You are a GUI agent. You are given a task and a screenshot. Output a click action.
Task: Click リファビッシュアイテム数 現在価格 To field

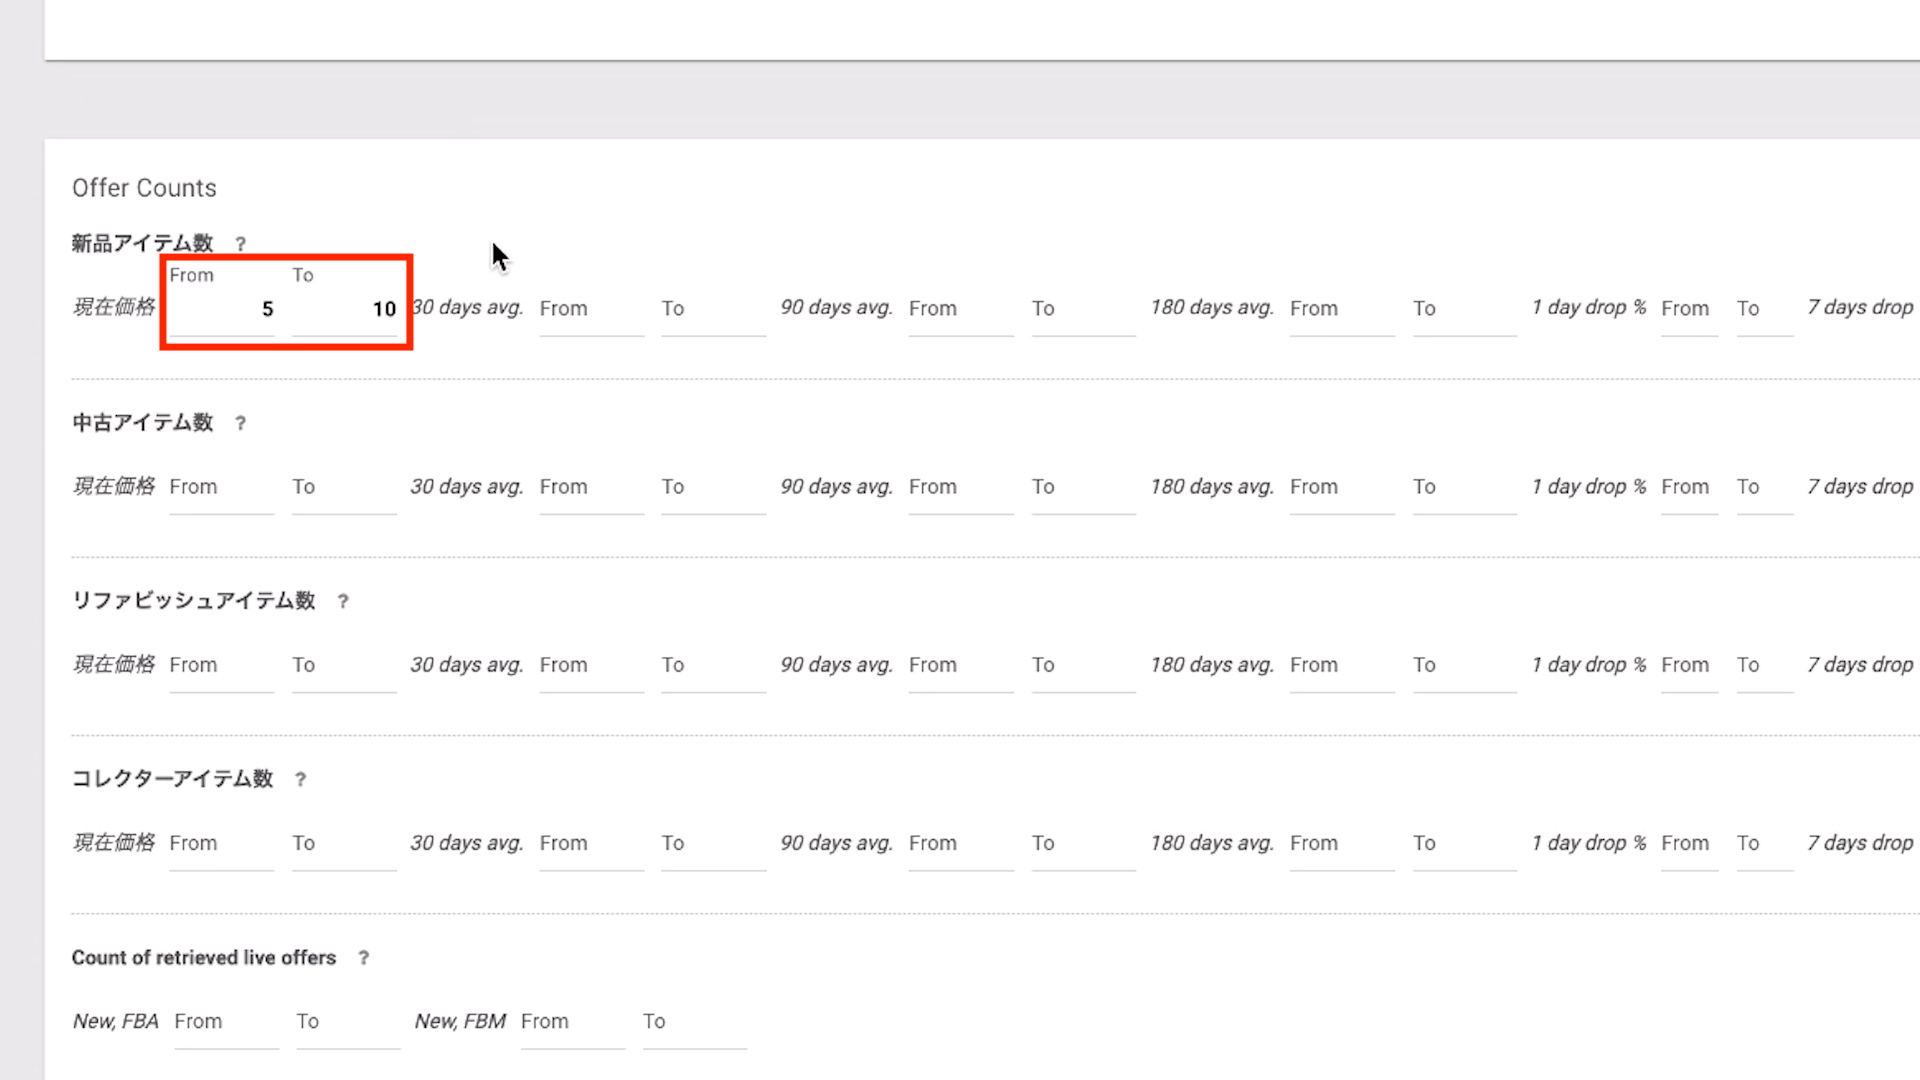point(344,666)
